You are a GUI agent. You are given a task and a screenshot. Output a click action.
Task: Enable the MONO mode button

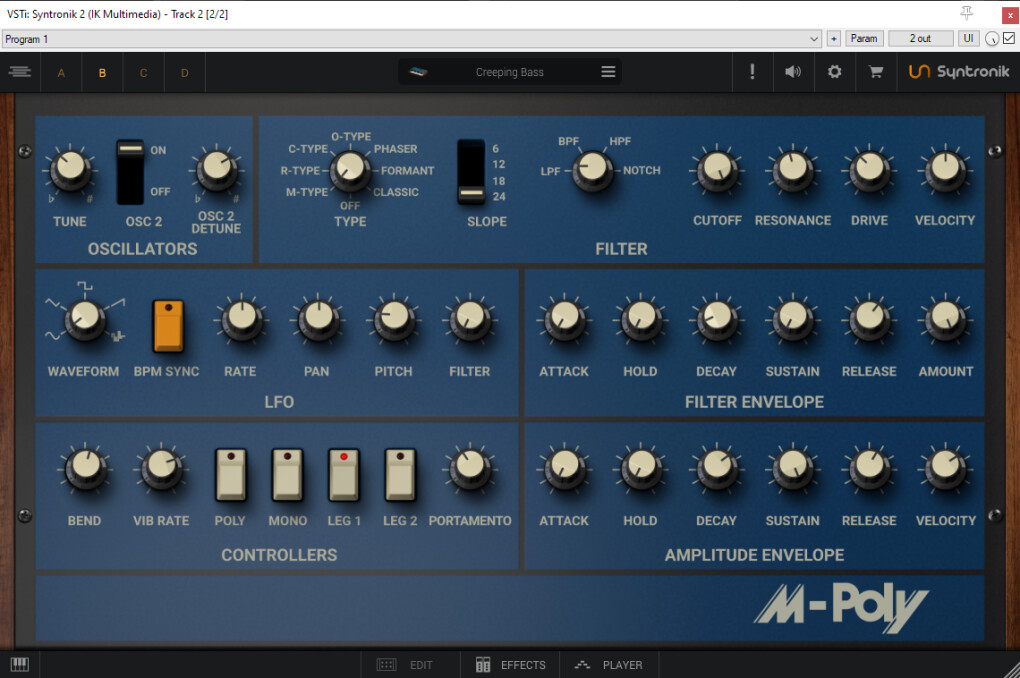(x=288, y=475)
